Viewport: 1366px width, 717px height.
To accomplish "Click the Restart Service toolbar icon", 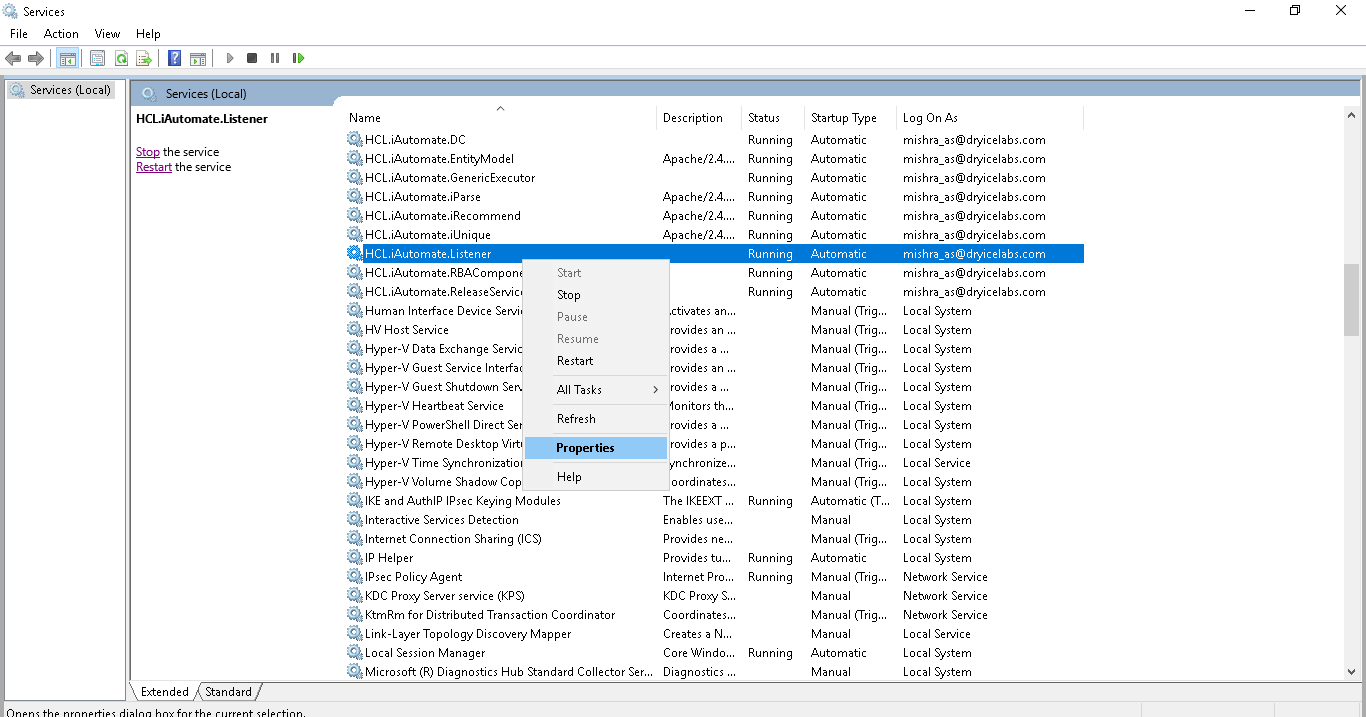I will pyautogui.click(x=298, y=59).
